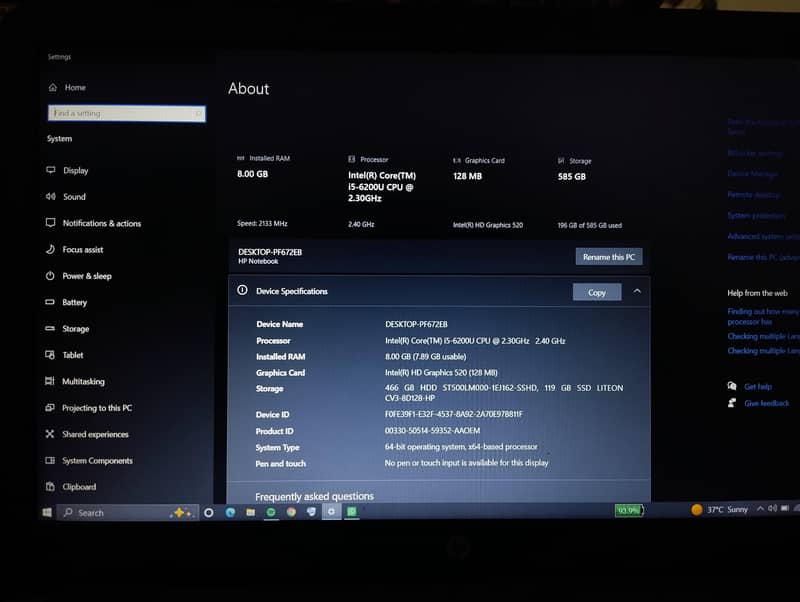This screenshot has height=602, width=800.
Task: Click the Processor icon in summary
Action: 352,159
